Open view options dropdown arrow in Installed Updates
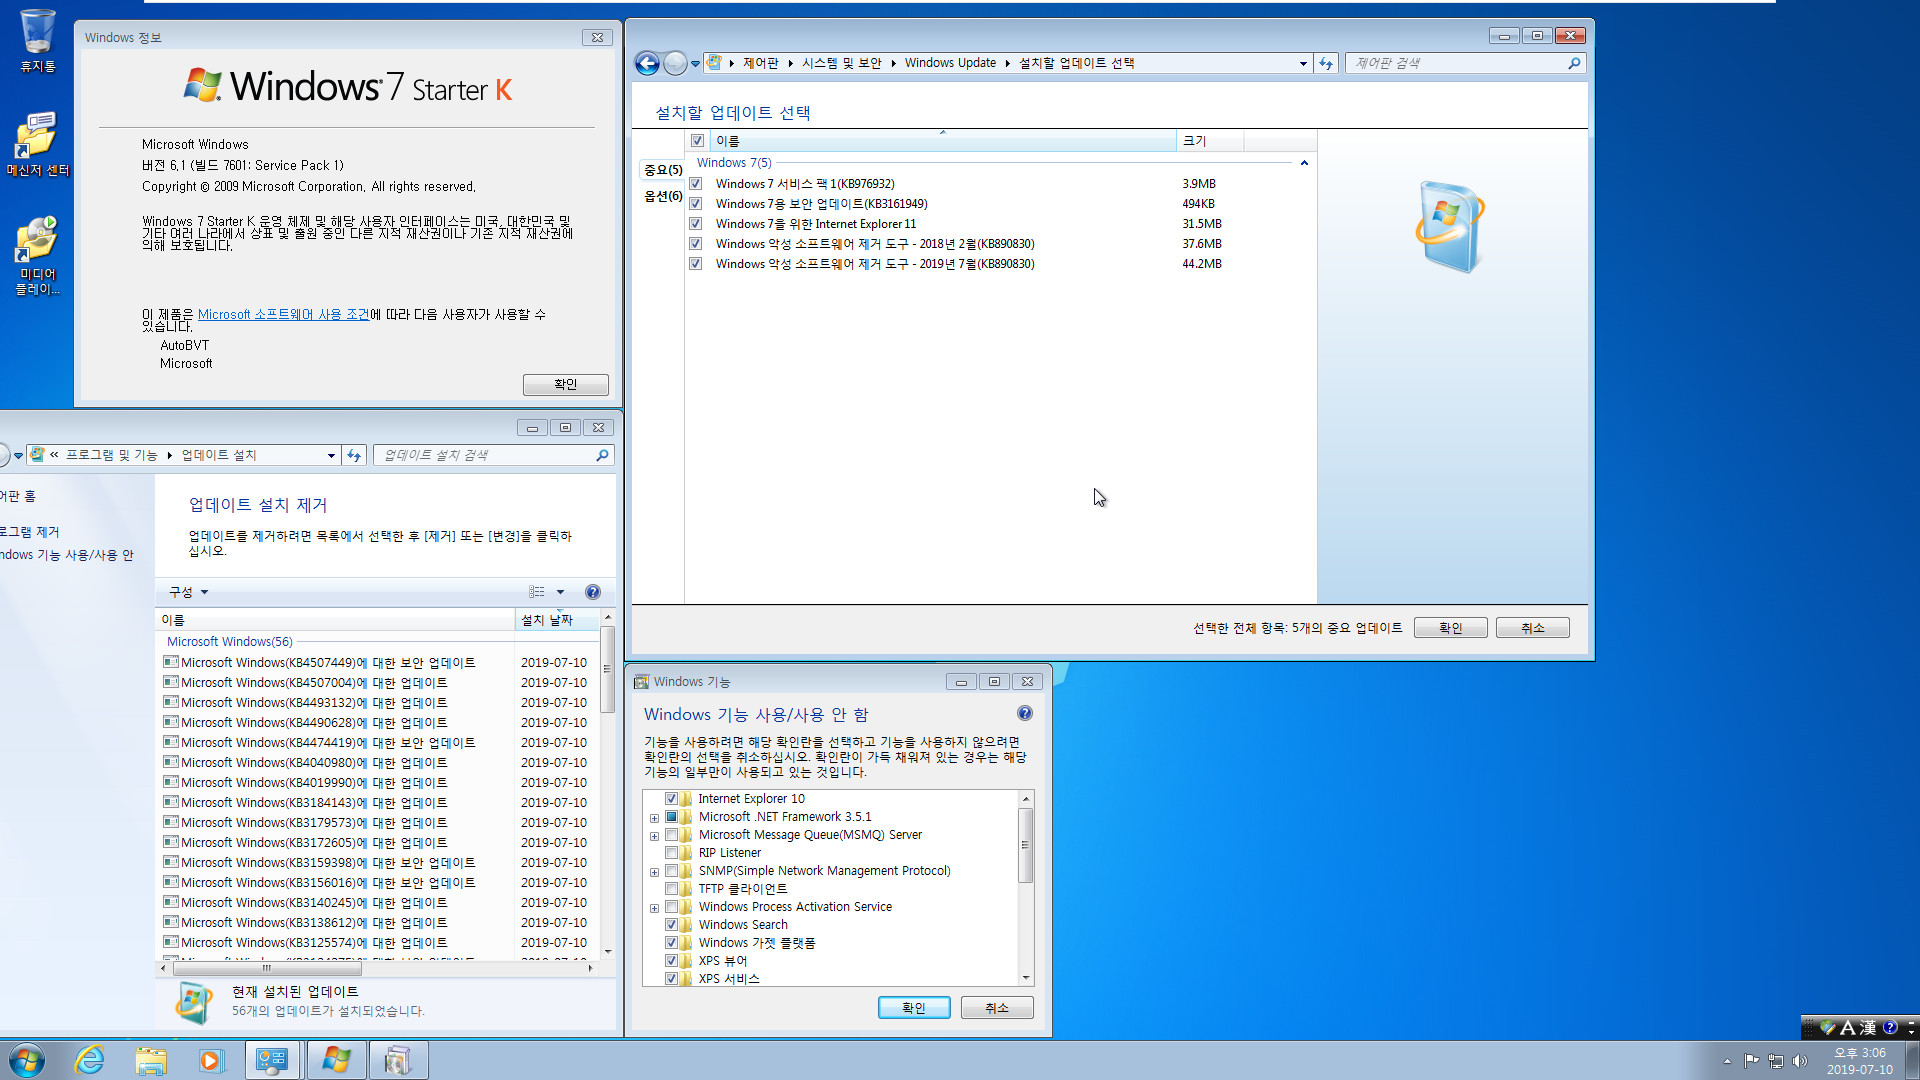The image size is (1920, 1080). 560,592
